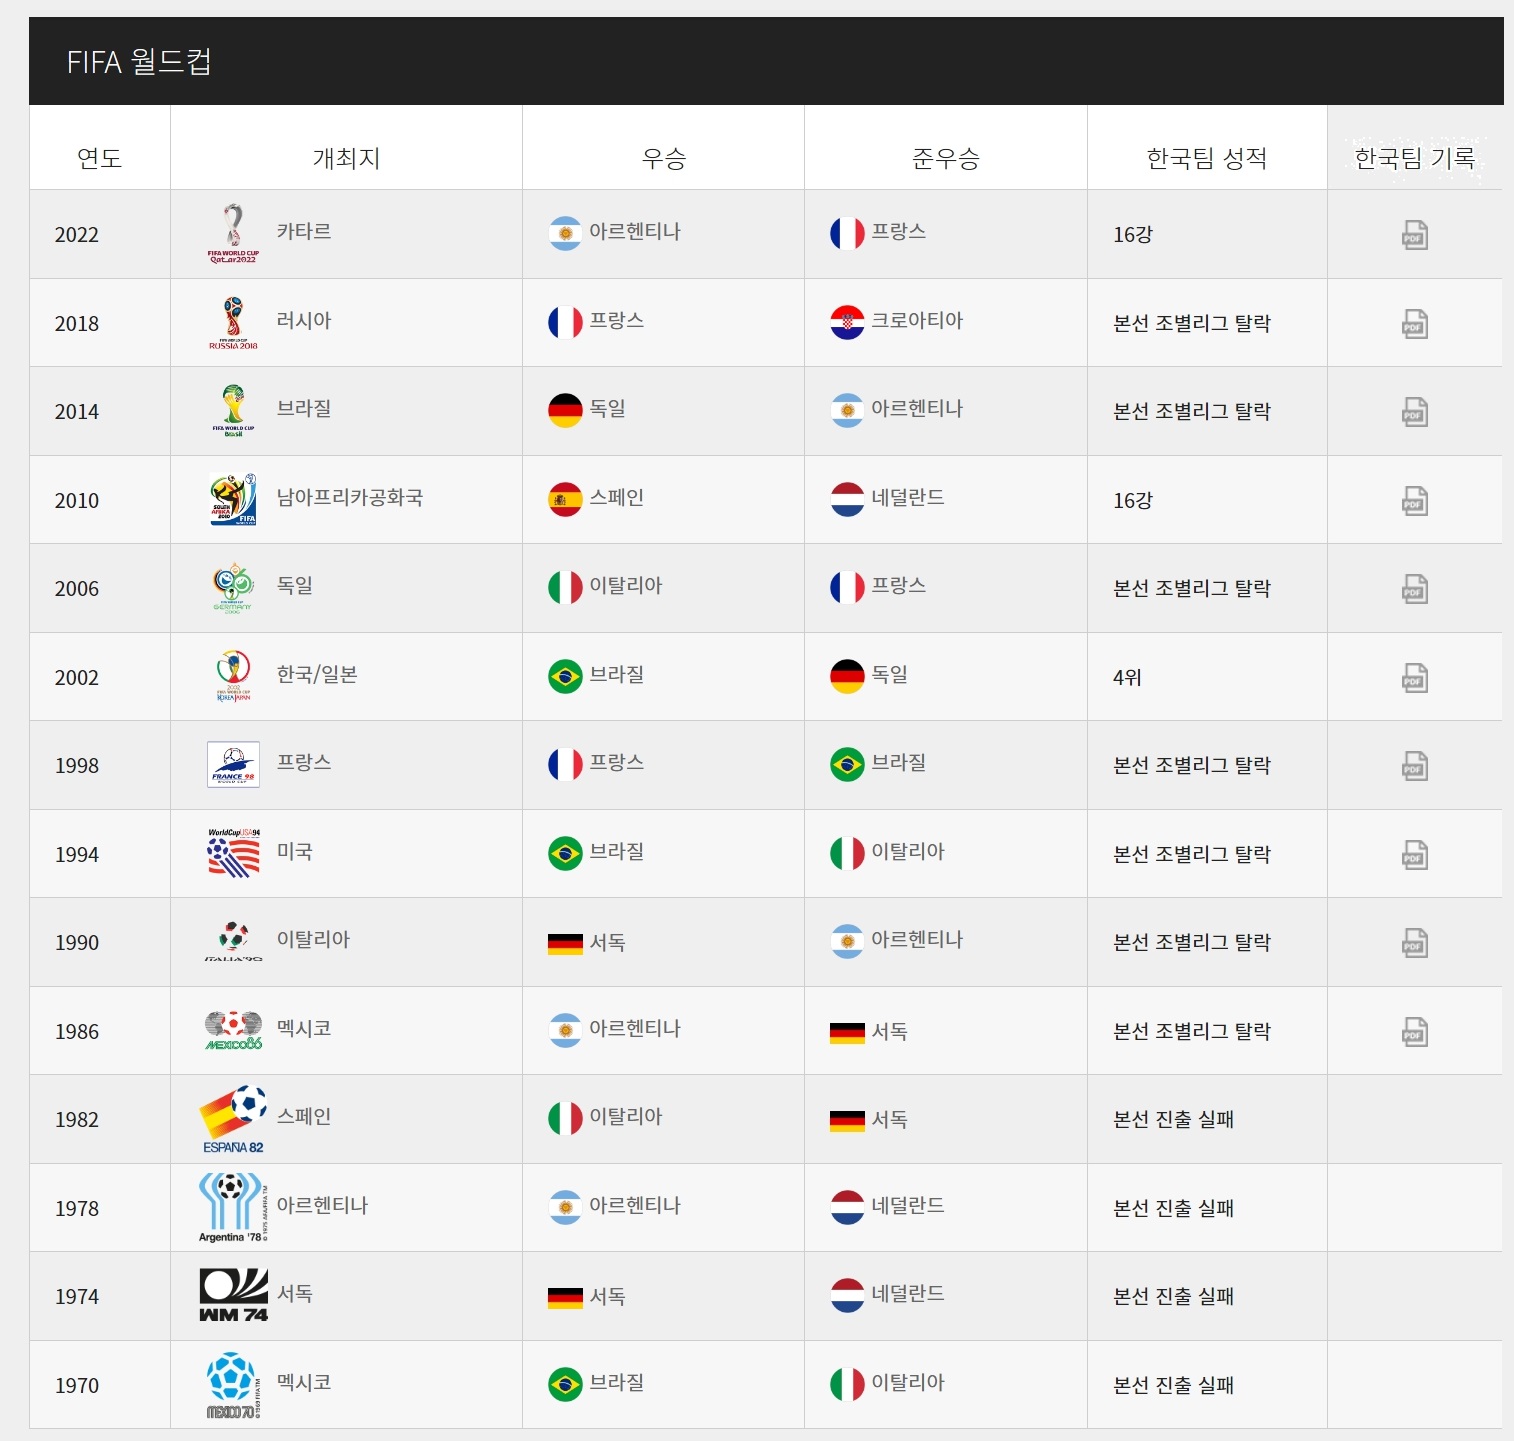Click the 한국팀 성적 column header
This screenshot has height=1441, width=1514.
coord(1207,158)
